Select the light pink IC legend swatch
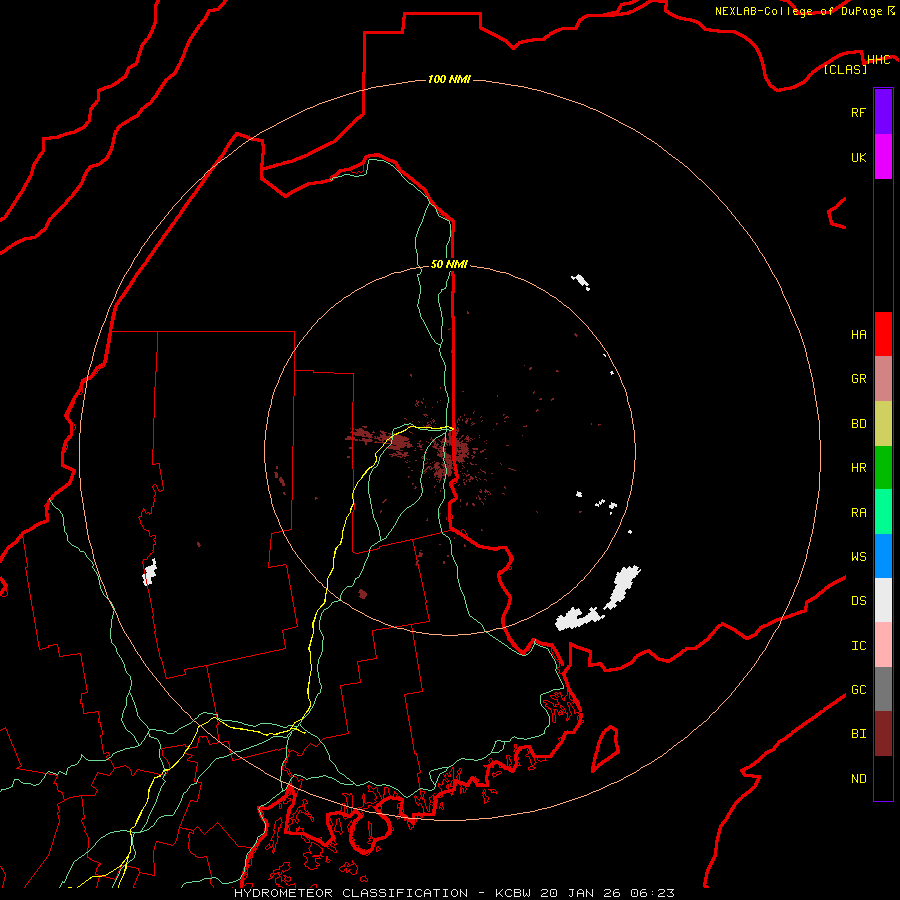The width and height of the screenshot is (900, 900). [883, 645]
